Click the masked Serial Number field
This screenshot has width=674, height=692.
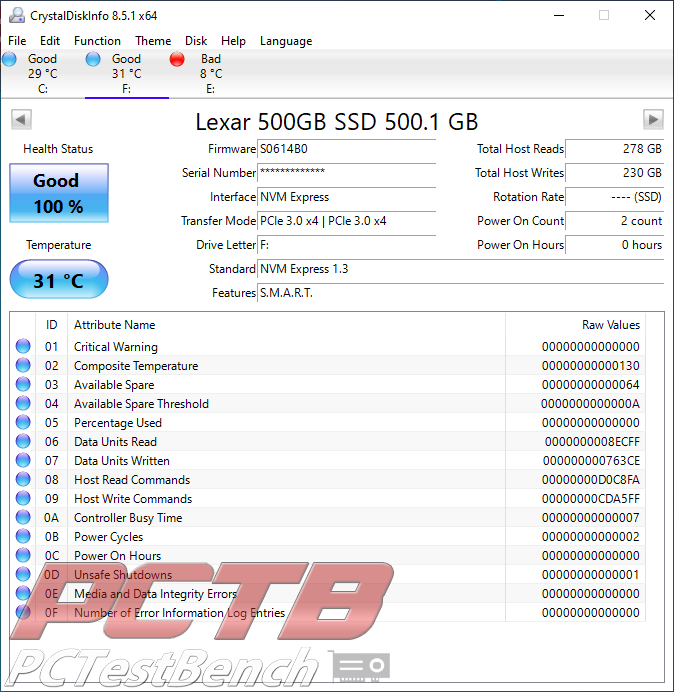pyautogui.click(x=346, y=173)
